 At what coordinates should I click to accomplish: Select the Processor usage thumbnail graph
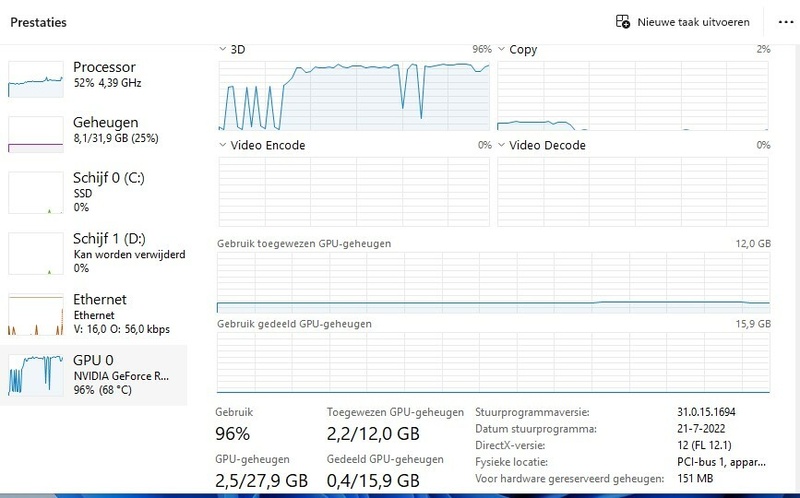click(x=36, y=79)
